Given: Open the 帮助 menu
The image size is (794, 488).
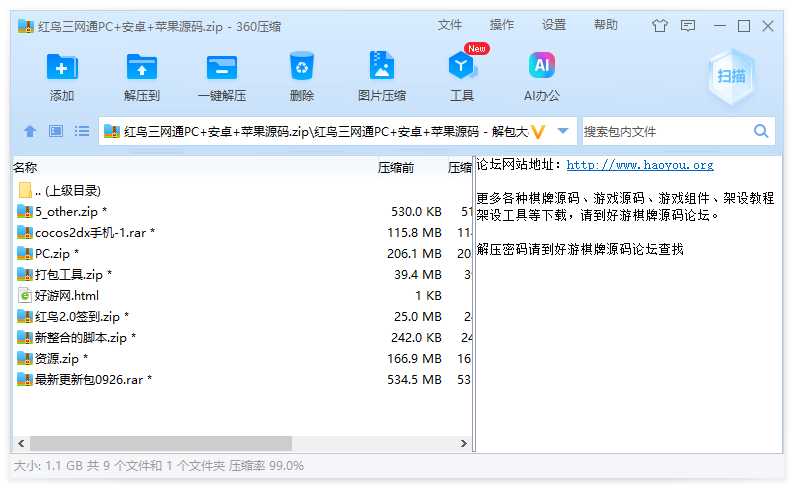Looking at the screenshot, I should coord(606,25).
